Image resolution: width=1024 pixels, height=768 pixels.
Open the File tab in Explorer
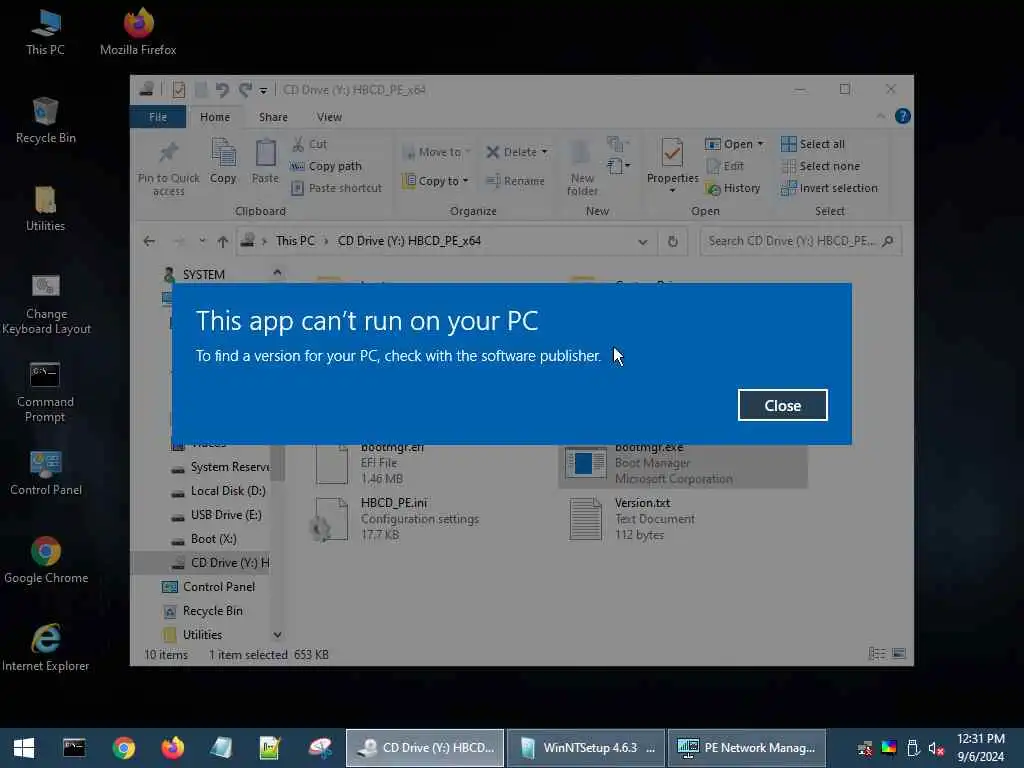[x=158, y=117]
